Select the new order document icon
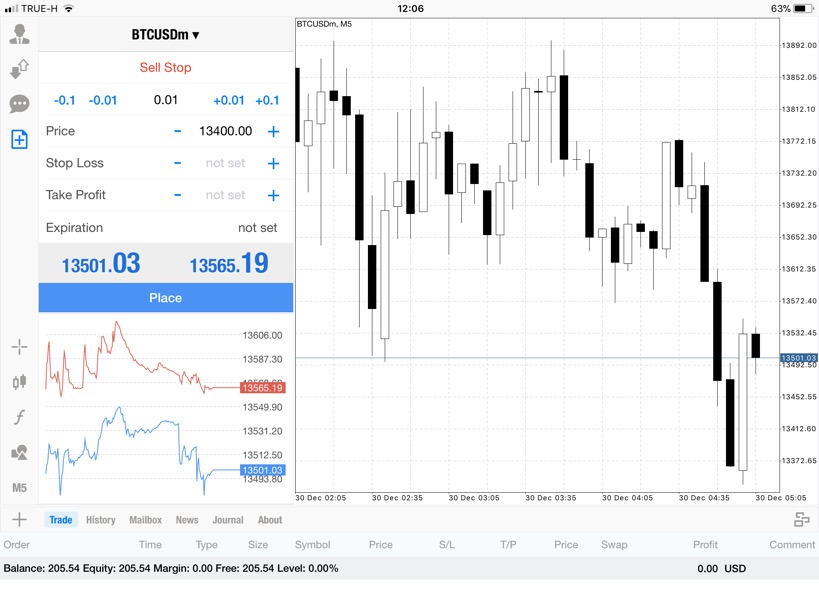819x614 pixels. (x=19, y=139)
